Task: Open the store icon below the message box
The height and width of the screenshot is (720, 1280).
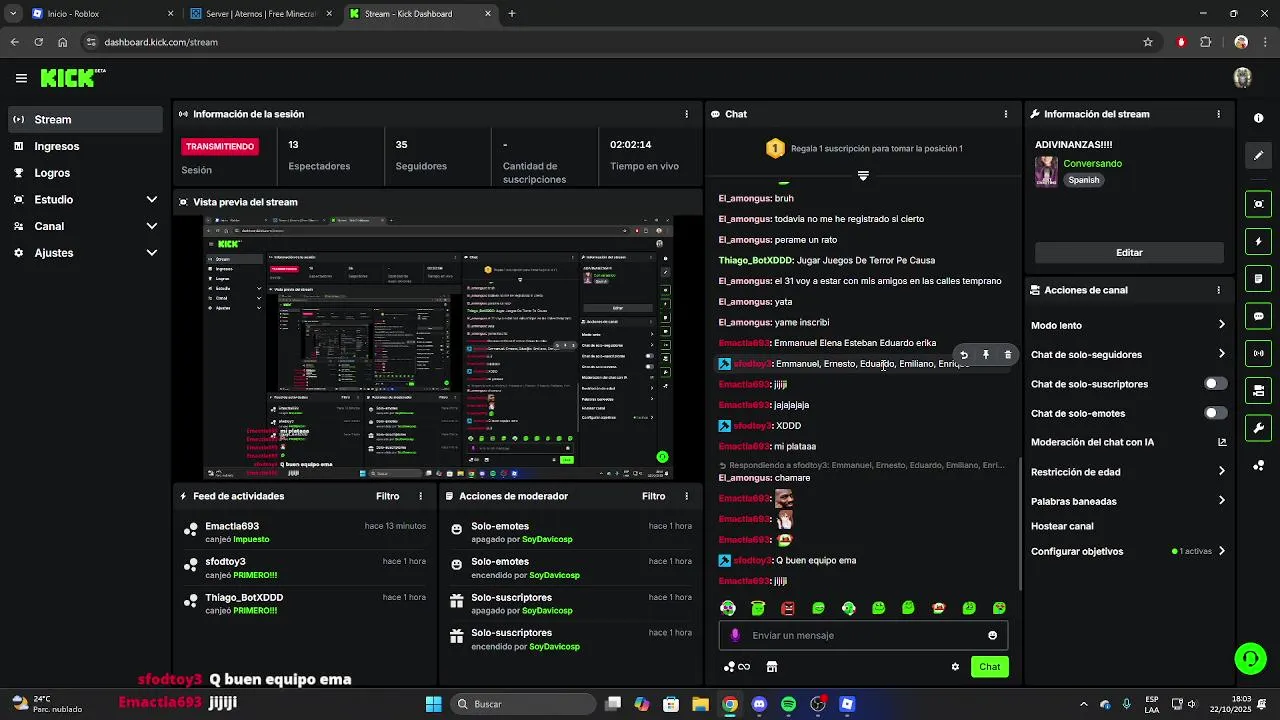Action: pos(771,667)
